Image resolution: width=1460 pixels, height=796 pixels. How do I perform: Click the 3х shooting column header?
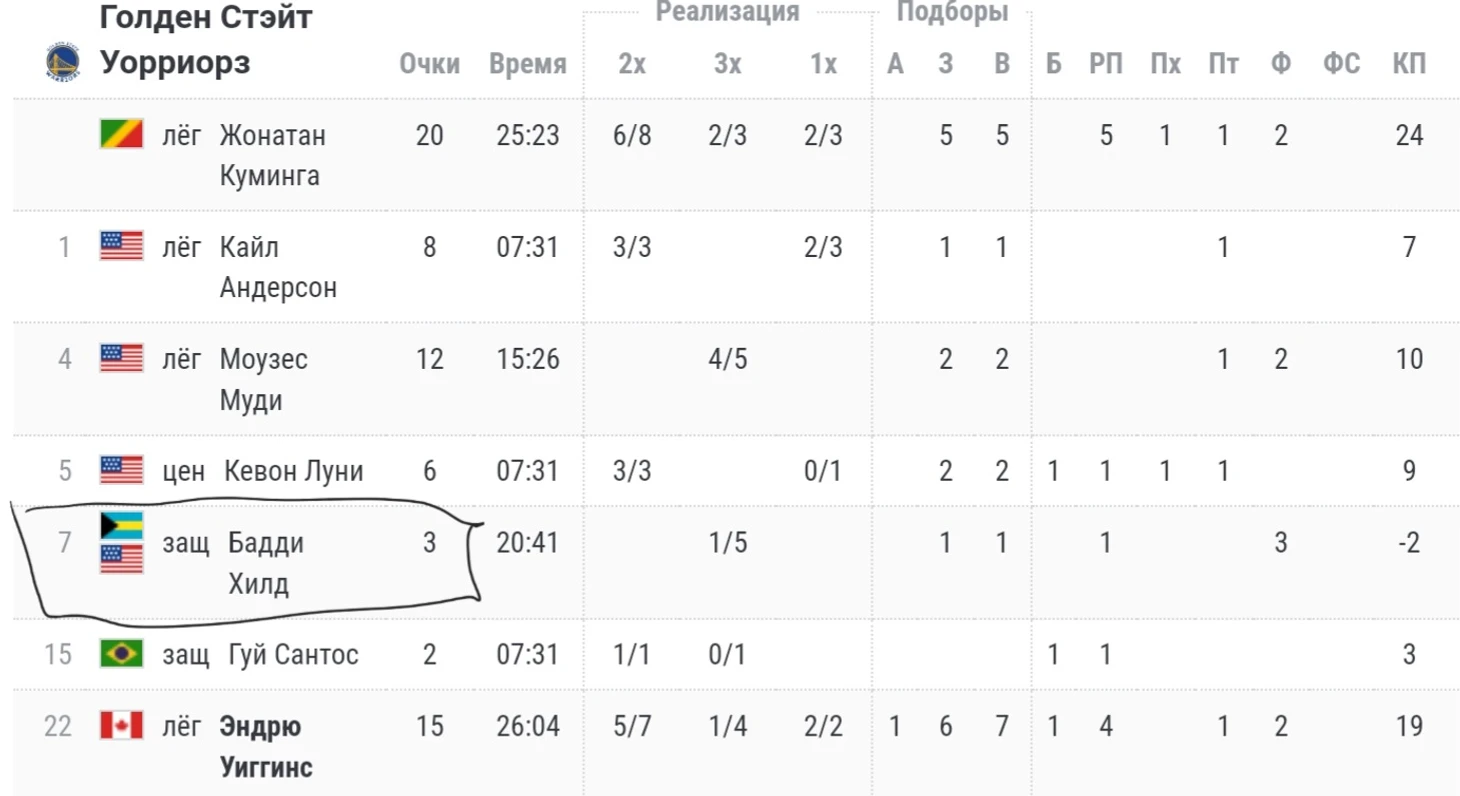point(728,64)
